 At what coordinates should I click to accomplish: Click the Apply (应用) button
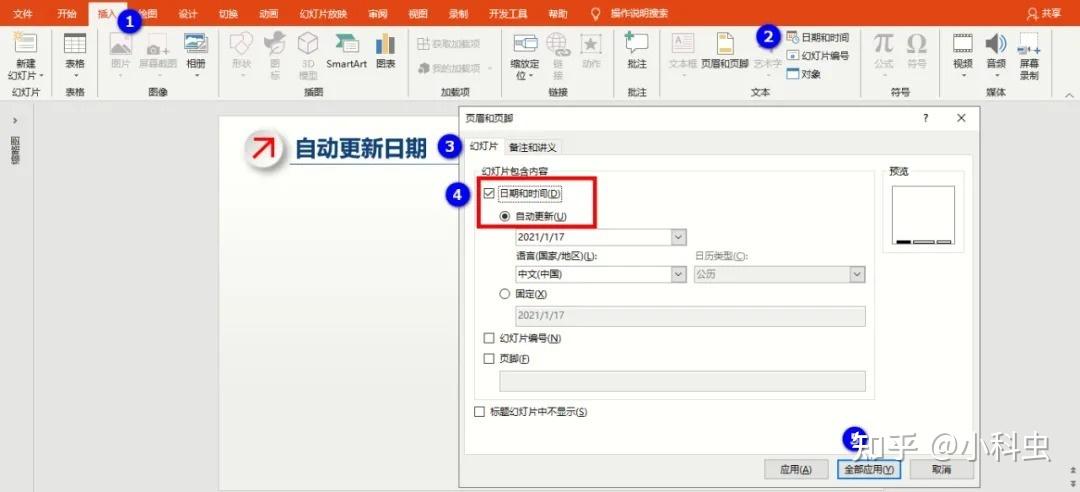click(796, 469)
